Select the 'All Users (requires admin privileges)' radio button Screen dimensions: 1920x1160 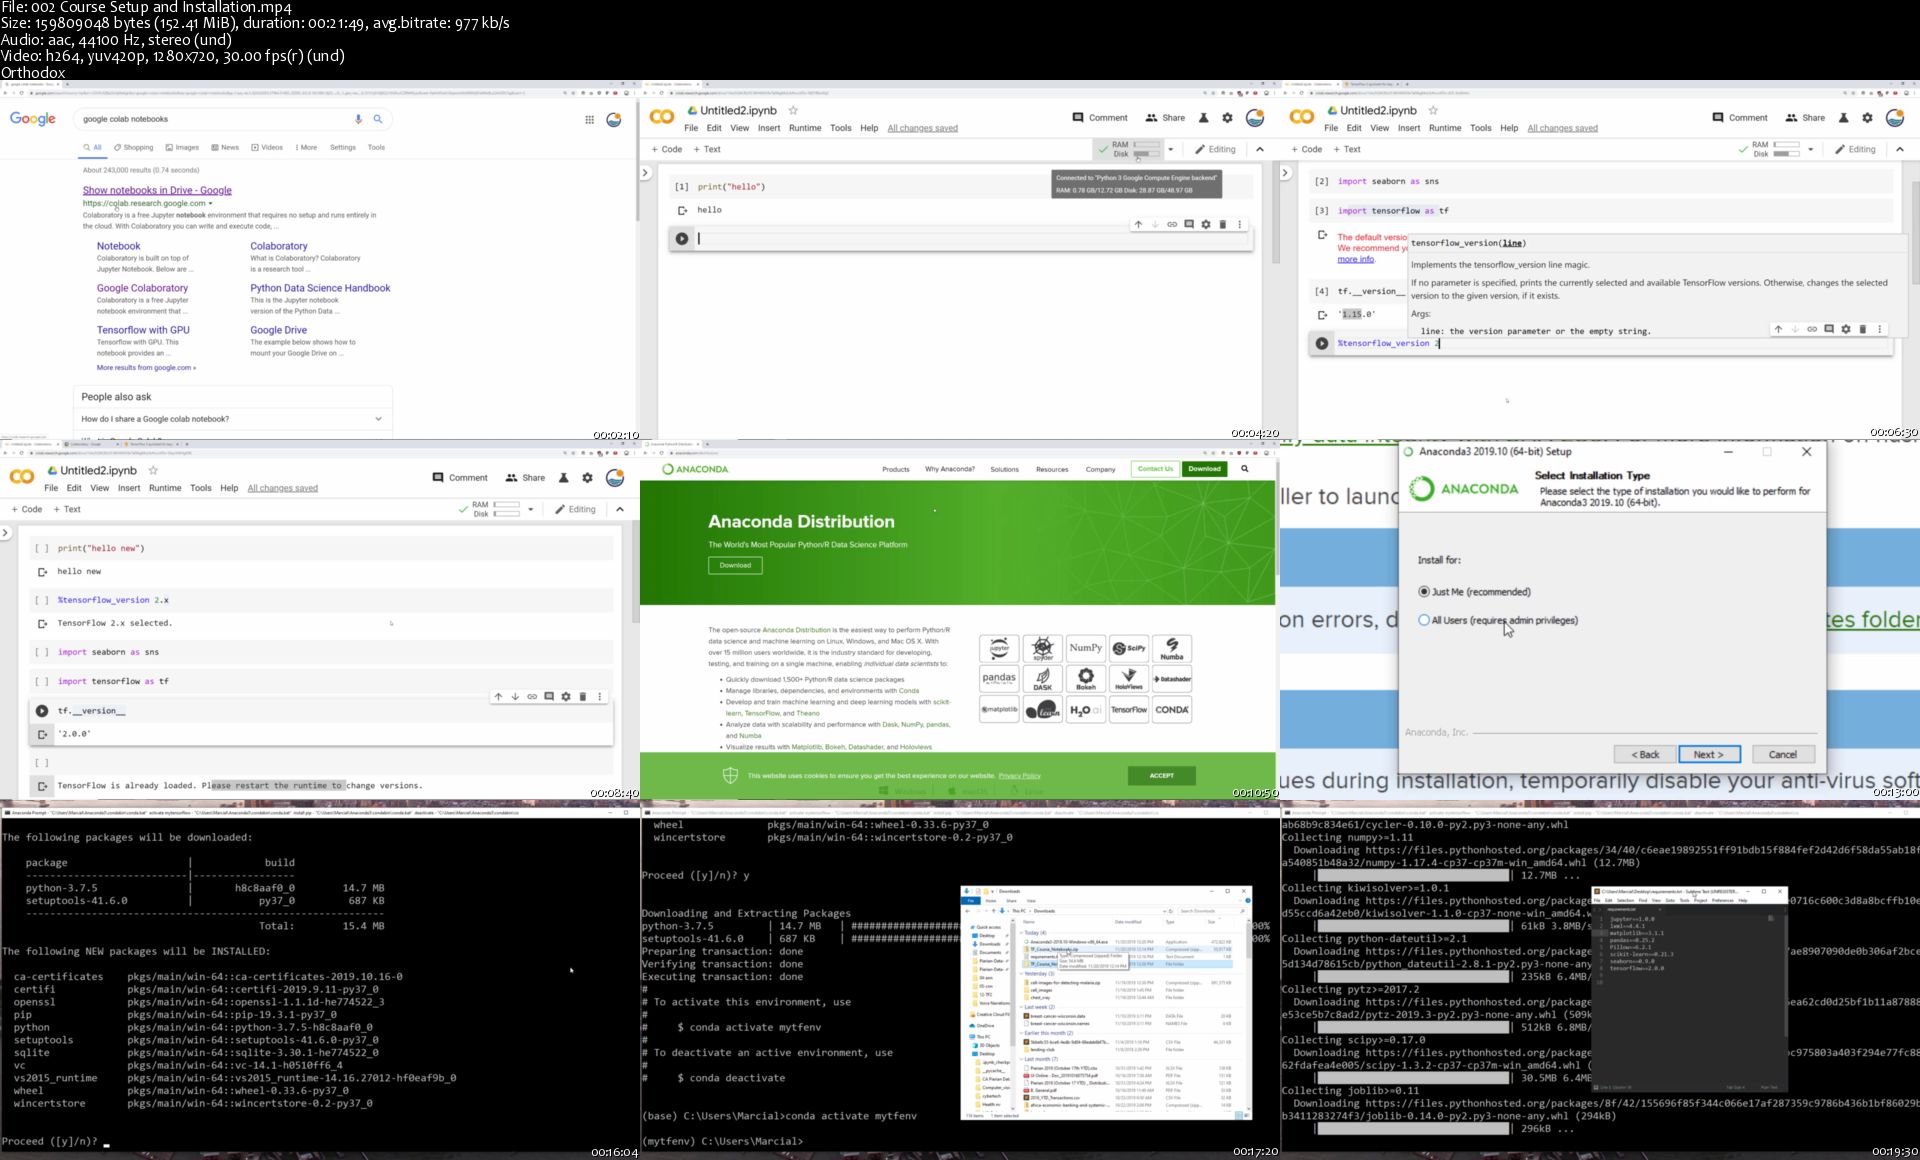pos(1424,620)
